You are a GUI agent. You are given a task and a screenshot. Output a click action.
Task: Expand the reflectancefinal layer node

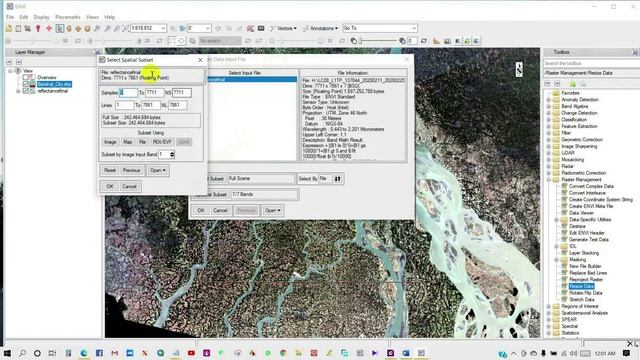[x=18, y=91]
